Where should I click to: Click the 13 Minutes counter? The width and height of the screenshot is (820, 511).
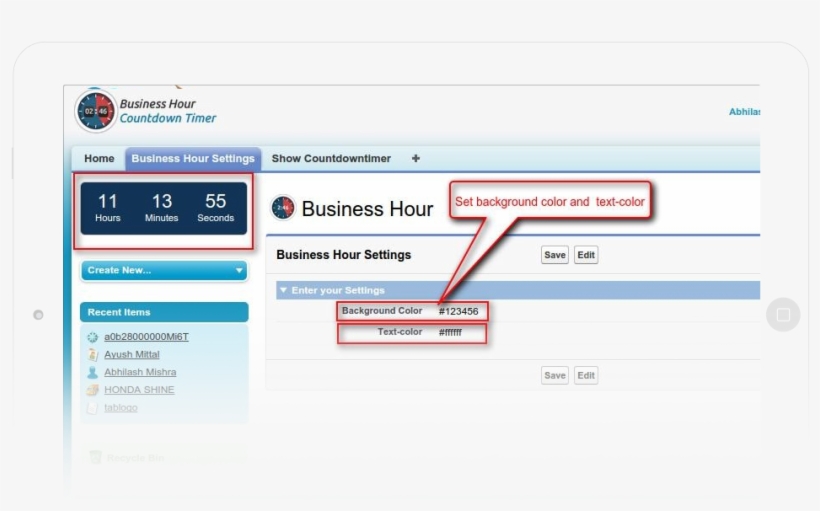click(x=162, y=208)
